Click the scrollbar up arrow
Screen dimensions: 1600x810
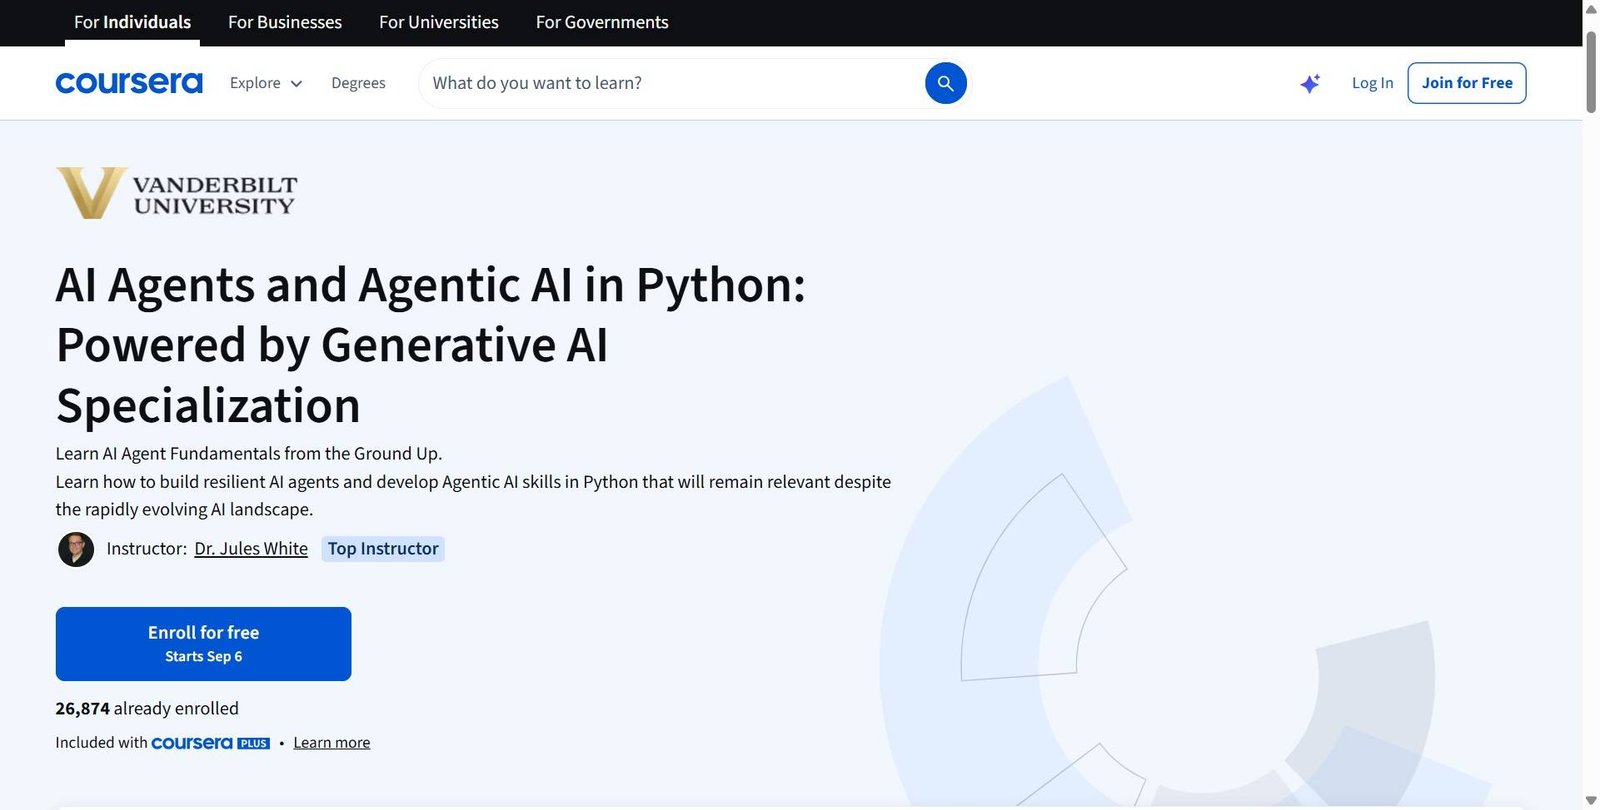click(1591, 9)
